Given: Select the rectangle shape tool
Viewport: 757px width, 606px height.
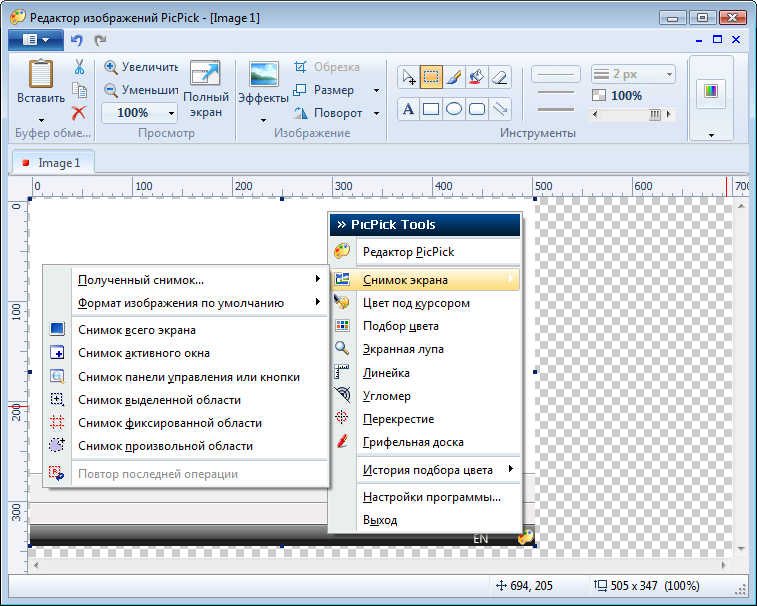Looking at the screenshot, I should (431, 109).
